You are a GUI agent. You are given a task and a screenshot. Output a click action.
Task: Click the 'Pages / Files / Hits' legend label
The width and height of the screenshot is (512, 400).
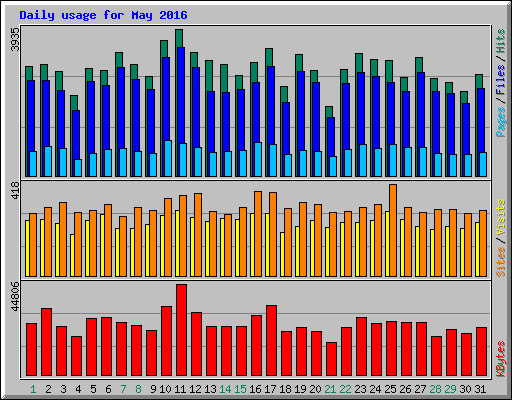pos(500,83)
